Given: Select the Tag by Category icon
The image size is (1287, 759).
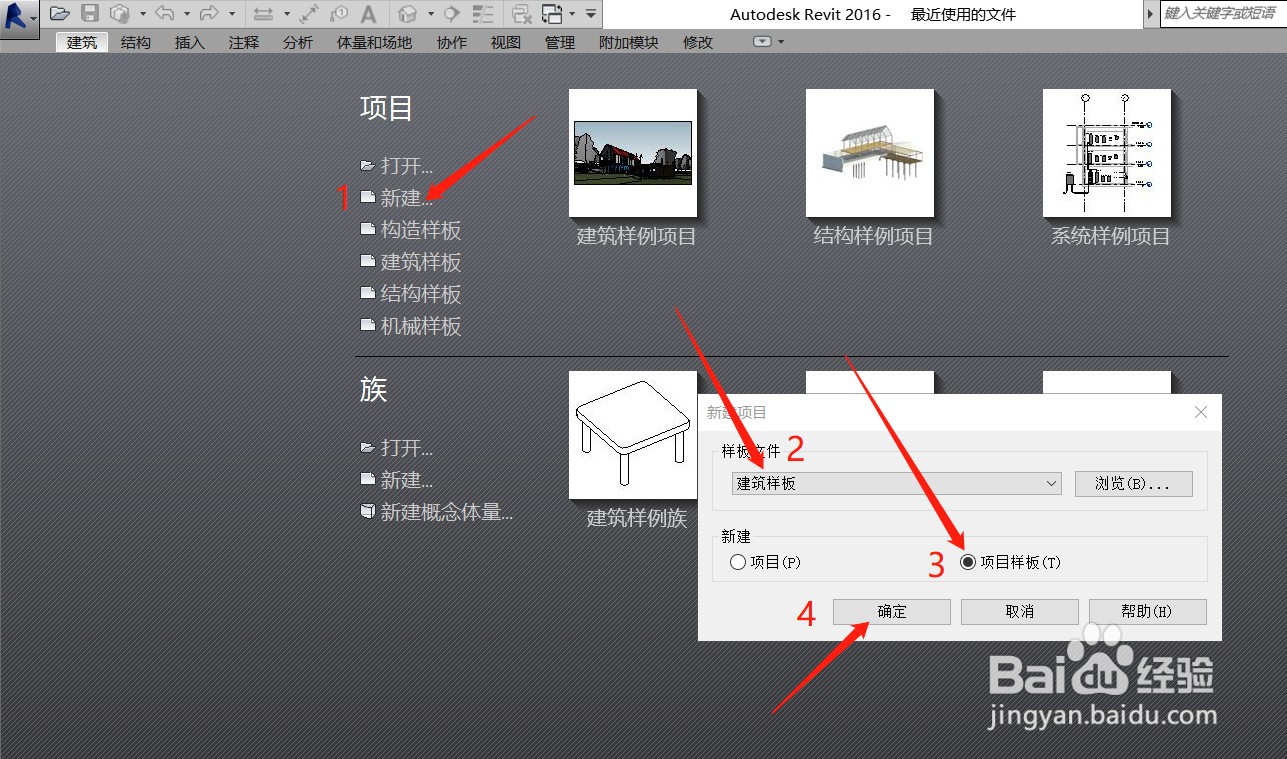Looking at the screenshot, I should [339, 13].
